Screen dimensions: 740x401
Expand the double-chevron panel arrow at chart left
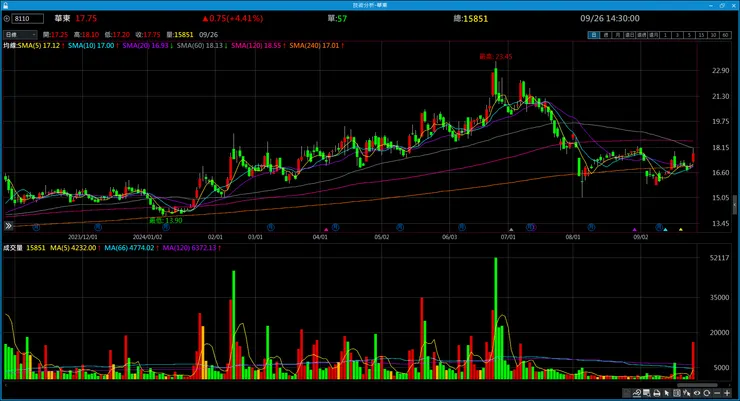click(8, 226)
